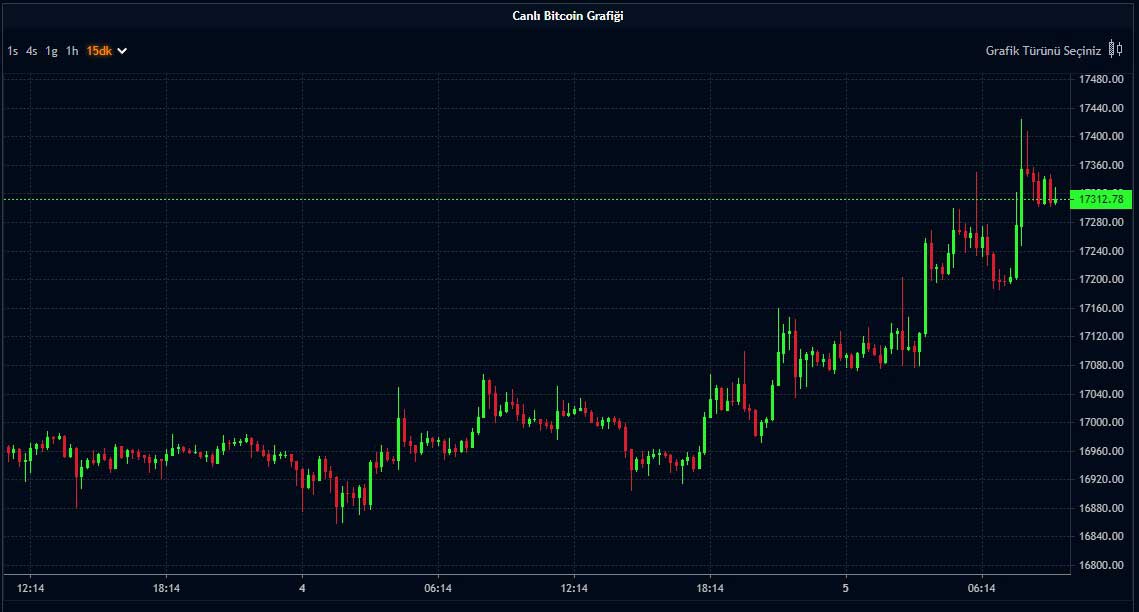Click the first 06:14 time axis label
The image size is (1139, 612).
click(x=438, y=589)
